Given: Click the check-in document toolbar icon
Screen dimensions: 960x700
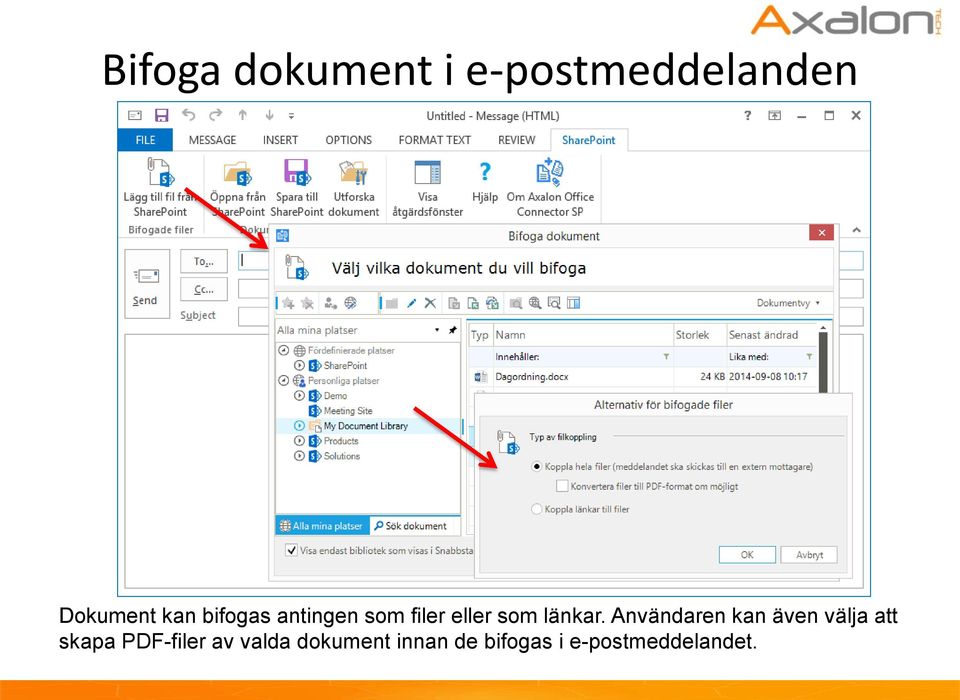Looking at the screenshot, I should click(x=473, y=303).
